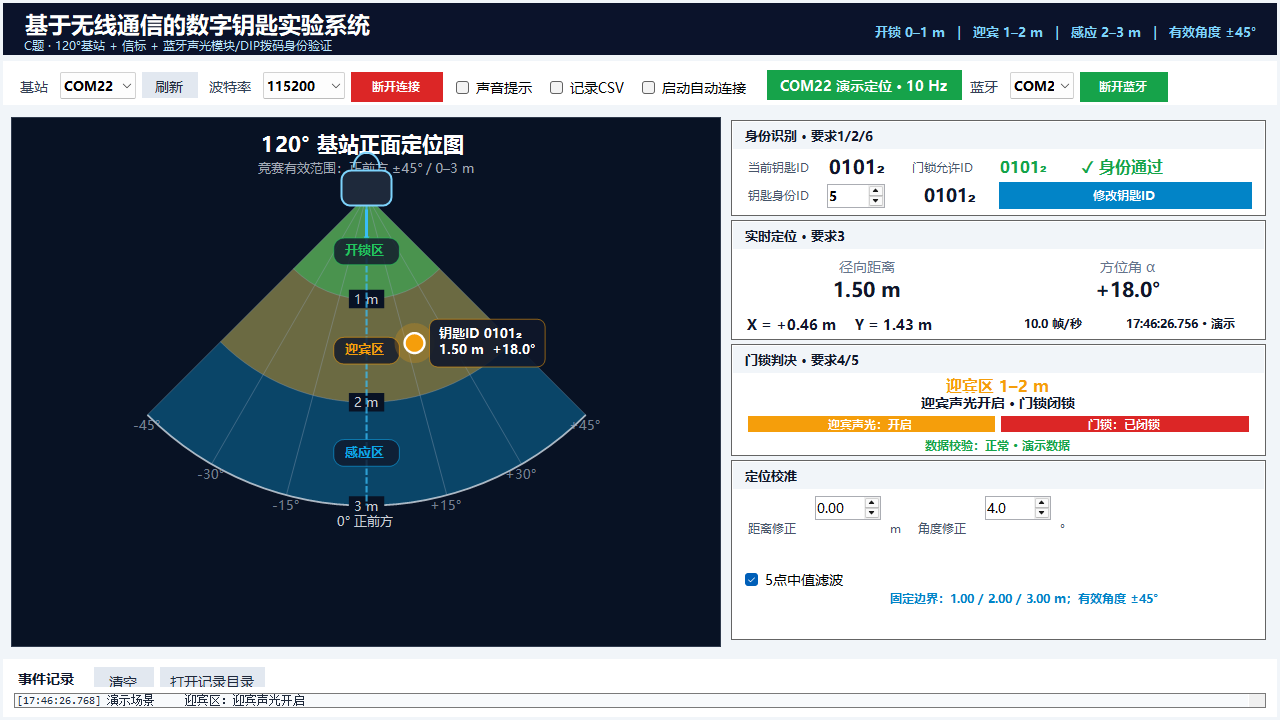This screenshot has height=720, width=1280.
Task: Click the X = +0.46 m coordinate
Action: click(791, 325)
